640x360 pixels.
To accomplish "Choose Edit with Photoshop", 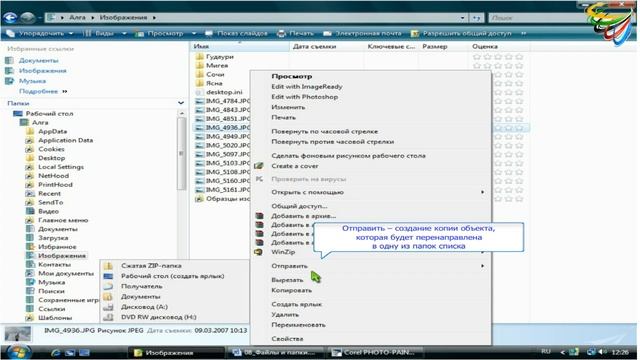I will (x=304, y=97).
